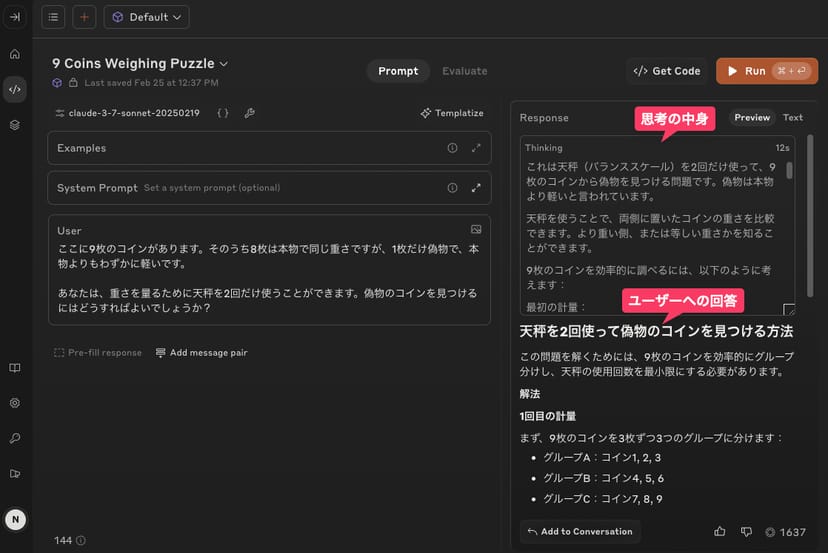Click the curly braces variables icon
The width and height of the screenshot is (828, 553).
(x=222, y=113)
